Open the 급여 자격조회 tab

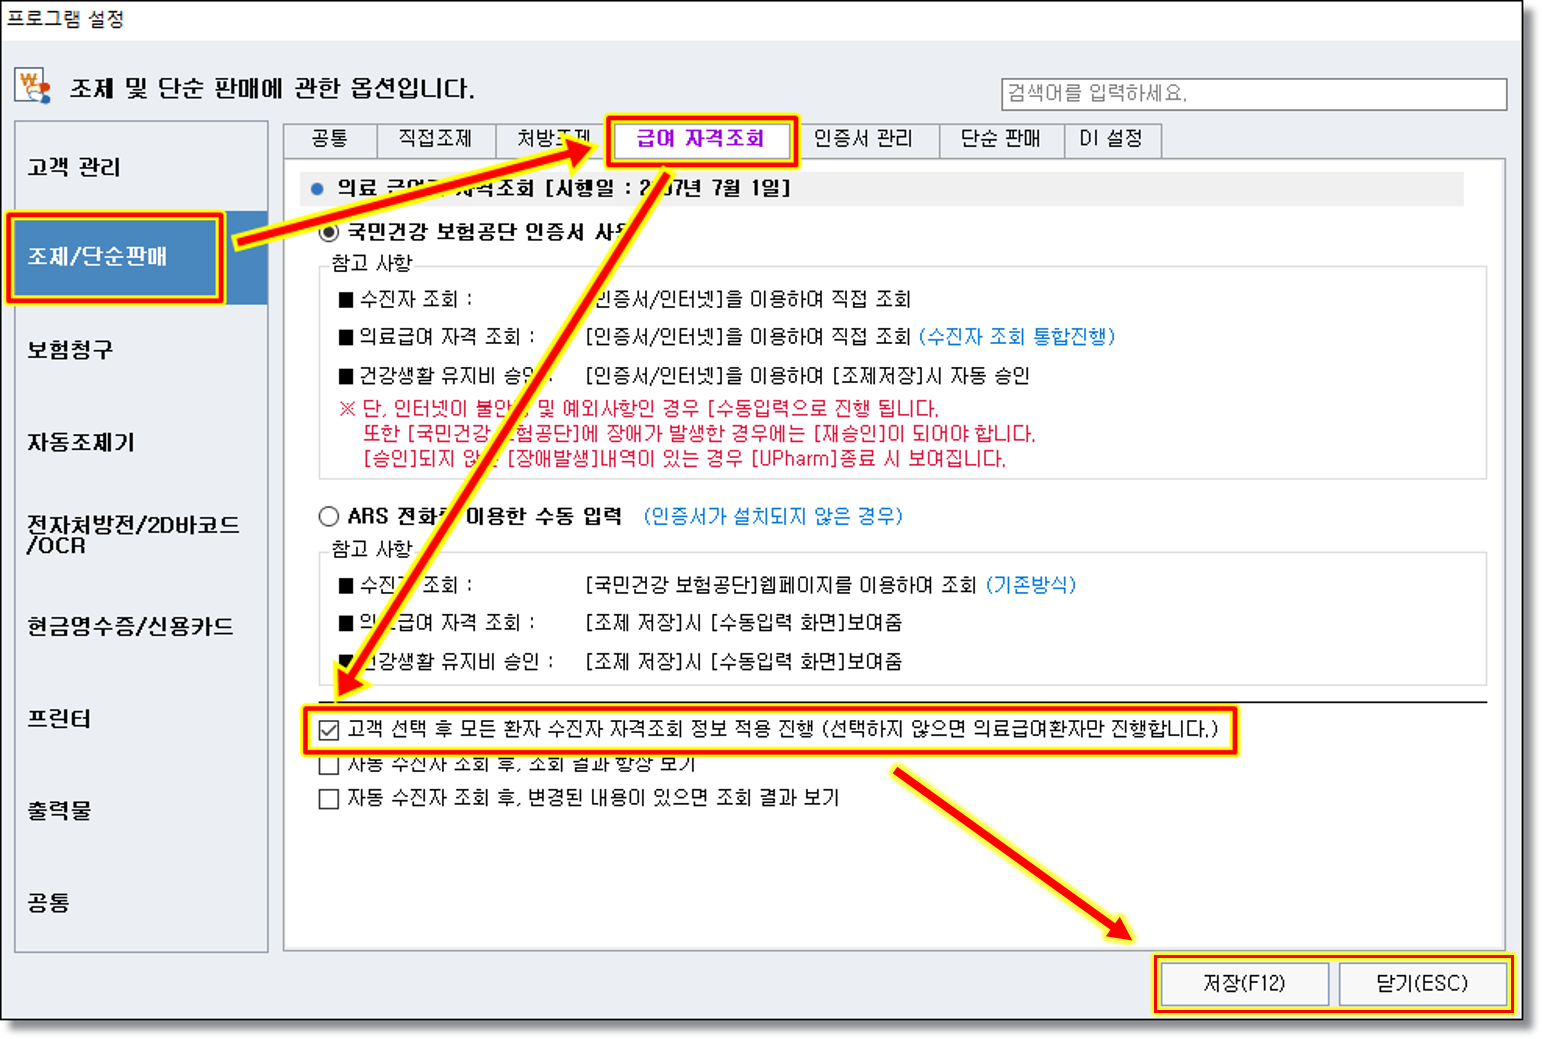pos(700,139)
